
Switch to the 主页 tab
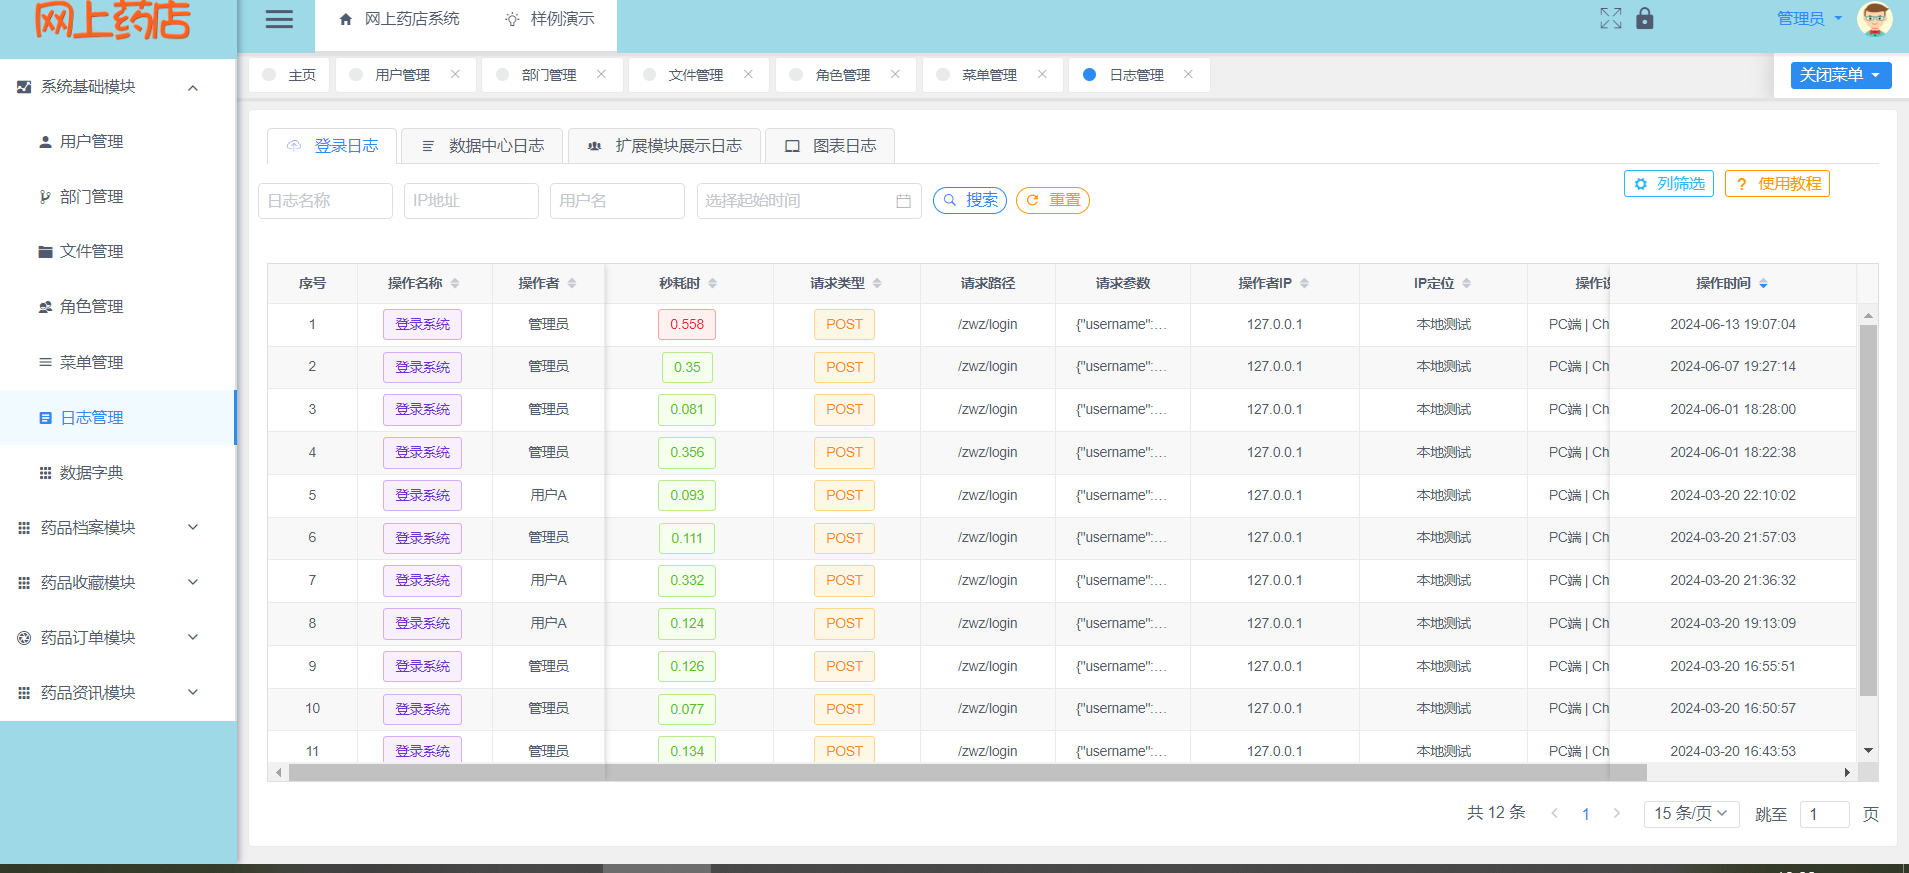tap(289, 75)
